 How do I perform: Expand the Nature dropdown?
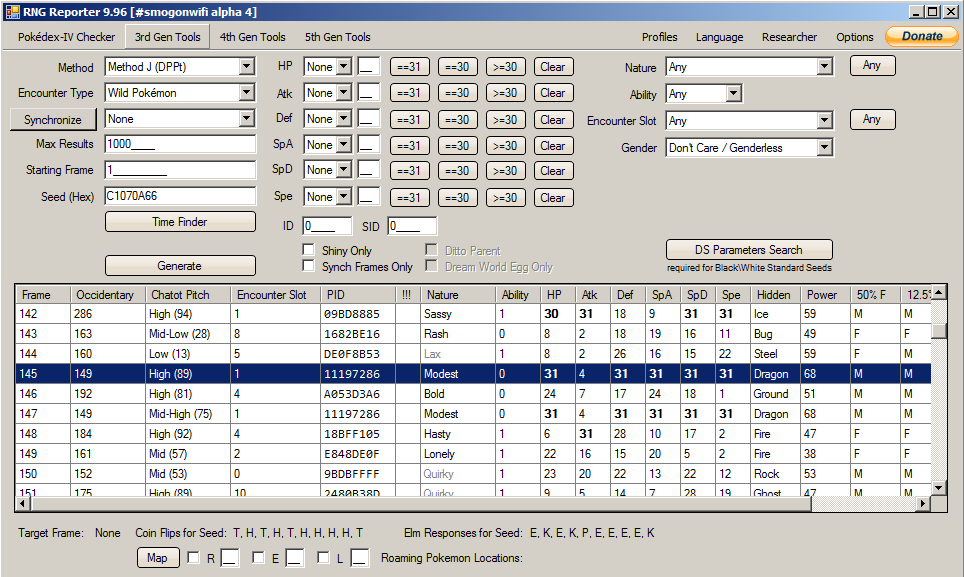824,68
